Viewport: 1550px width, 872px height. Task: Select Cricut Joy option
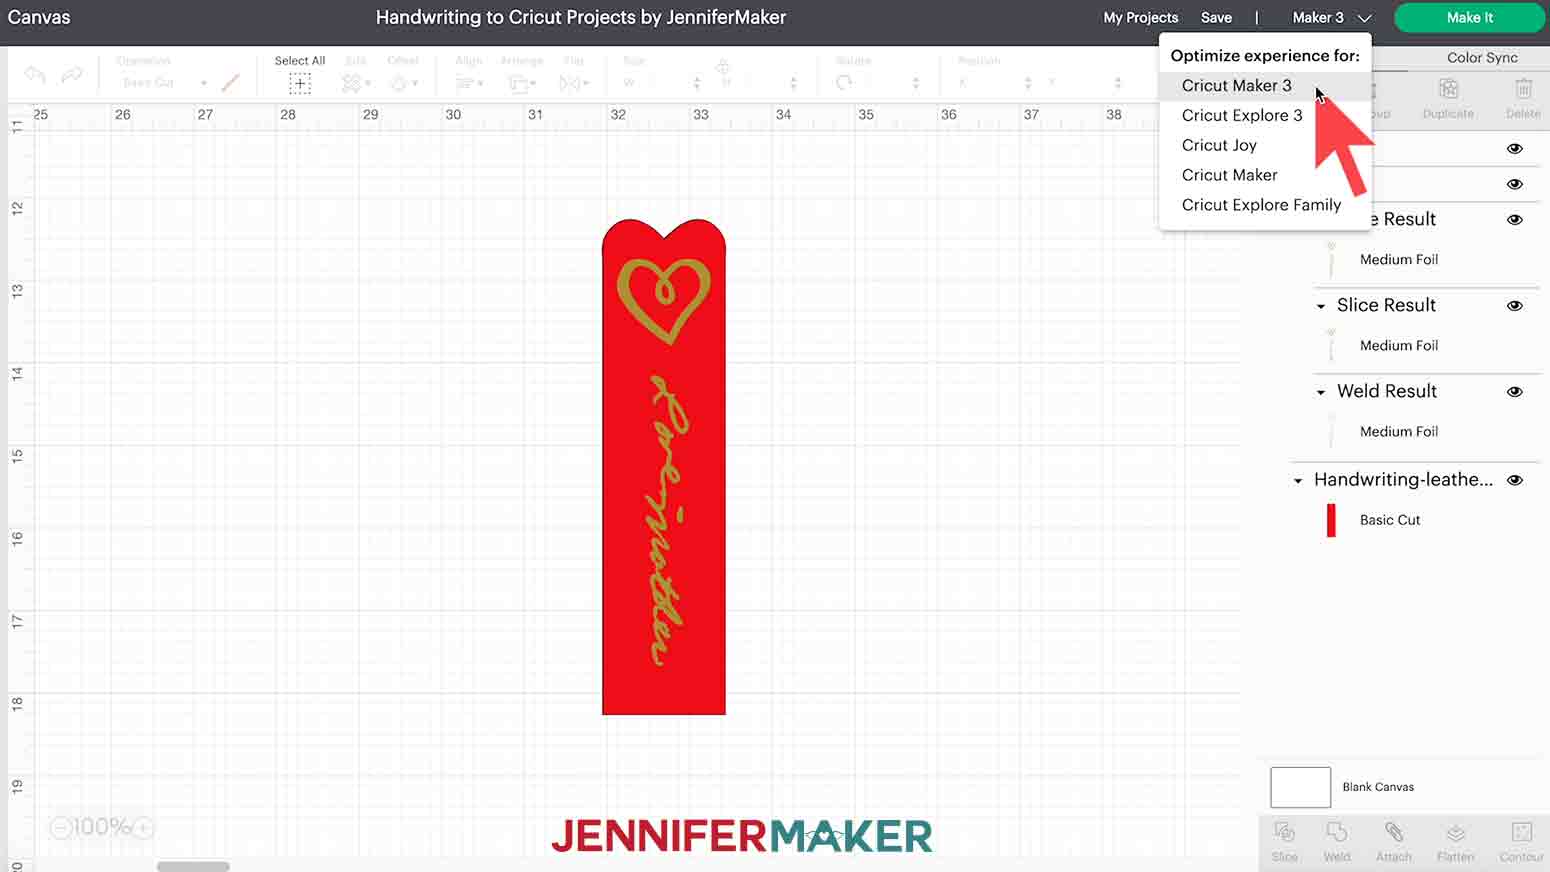click(1265, 146)
